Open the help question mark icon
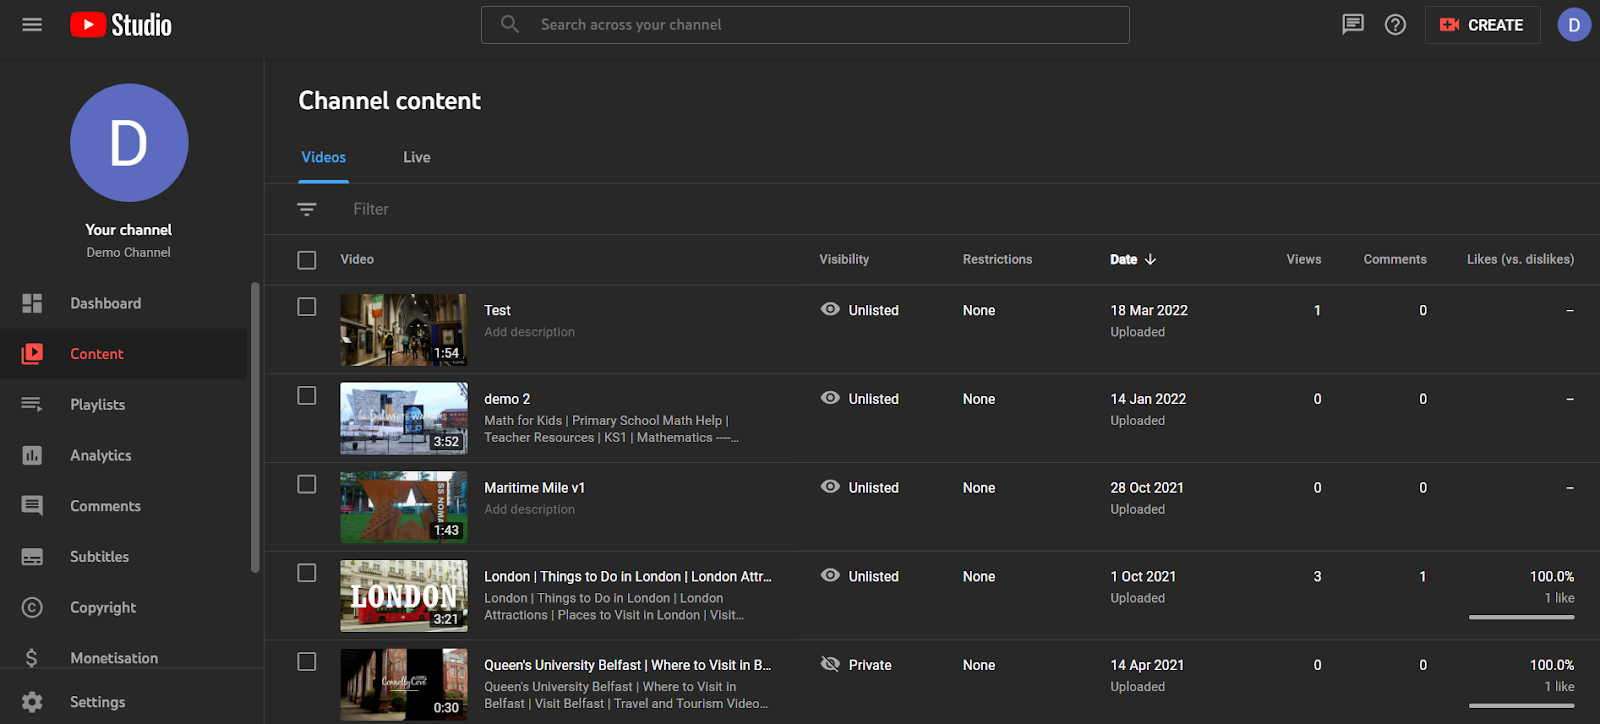 [1395, 25]
